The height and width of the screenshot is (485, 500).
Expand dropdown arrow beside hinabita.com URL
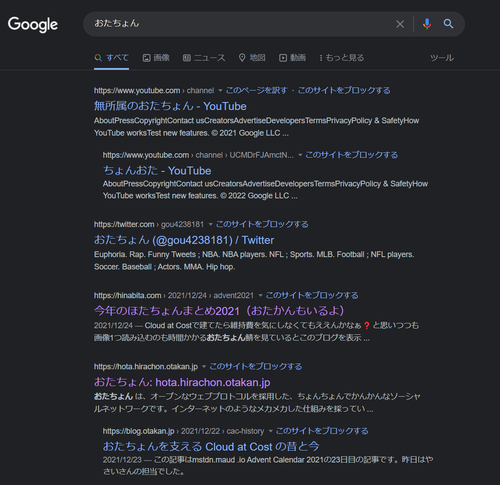click(x=260, y=295)
